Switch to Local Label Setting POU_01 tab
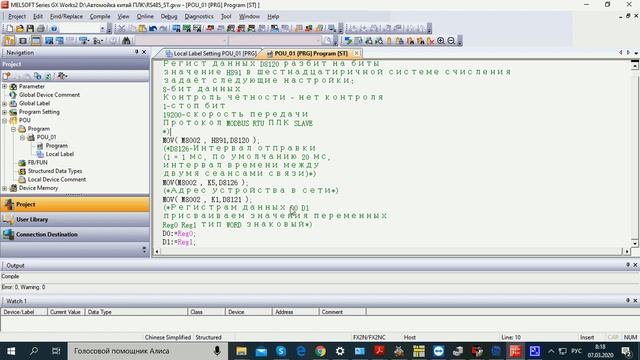The width and height of the screenshot is (640, 360). click(x=211, y=53)
